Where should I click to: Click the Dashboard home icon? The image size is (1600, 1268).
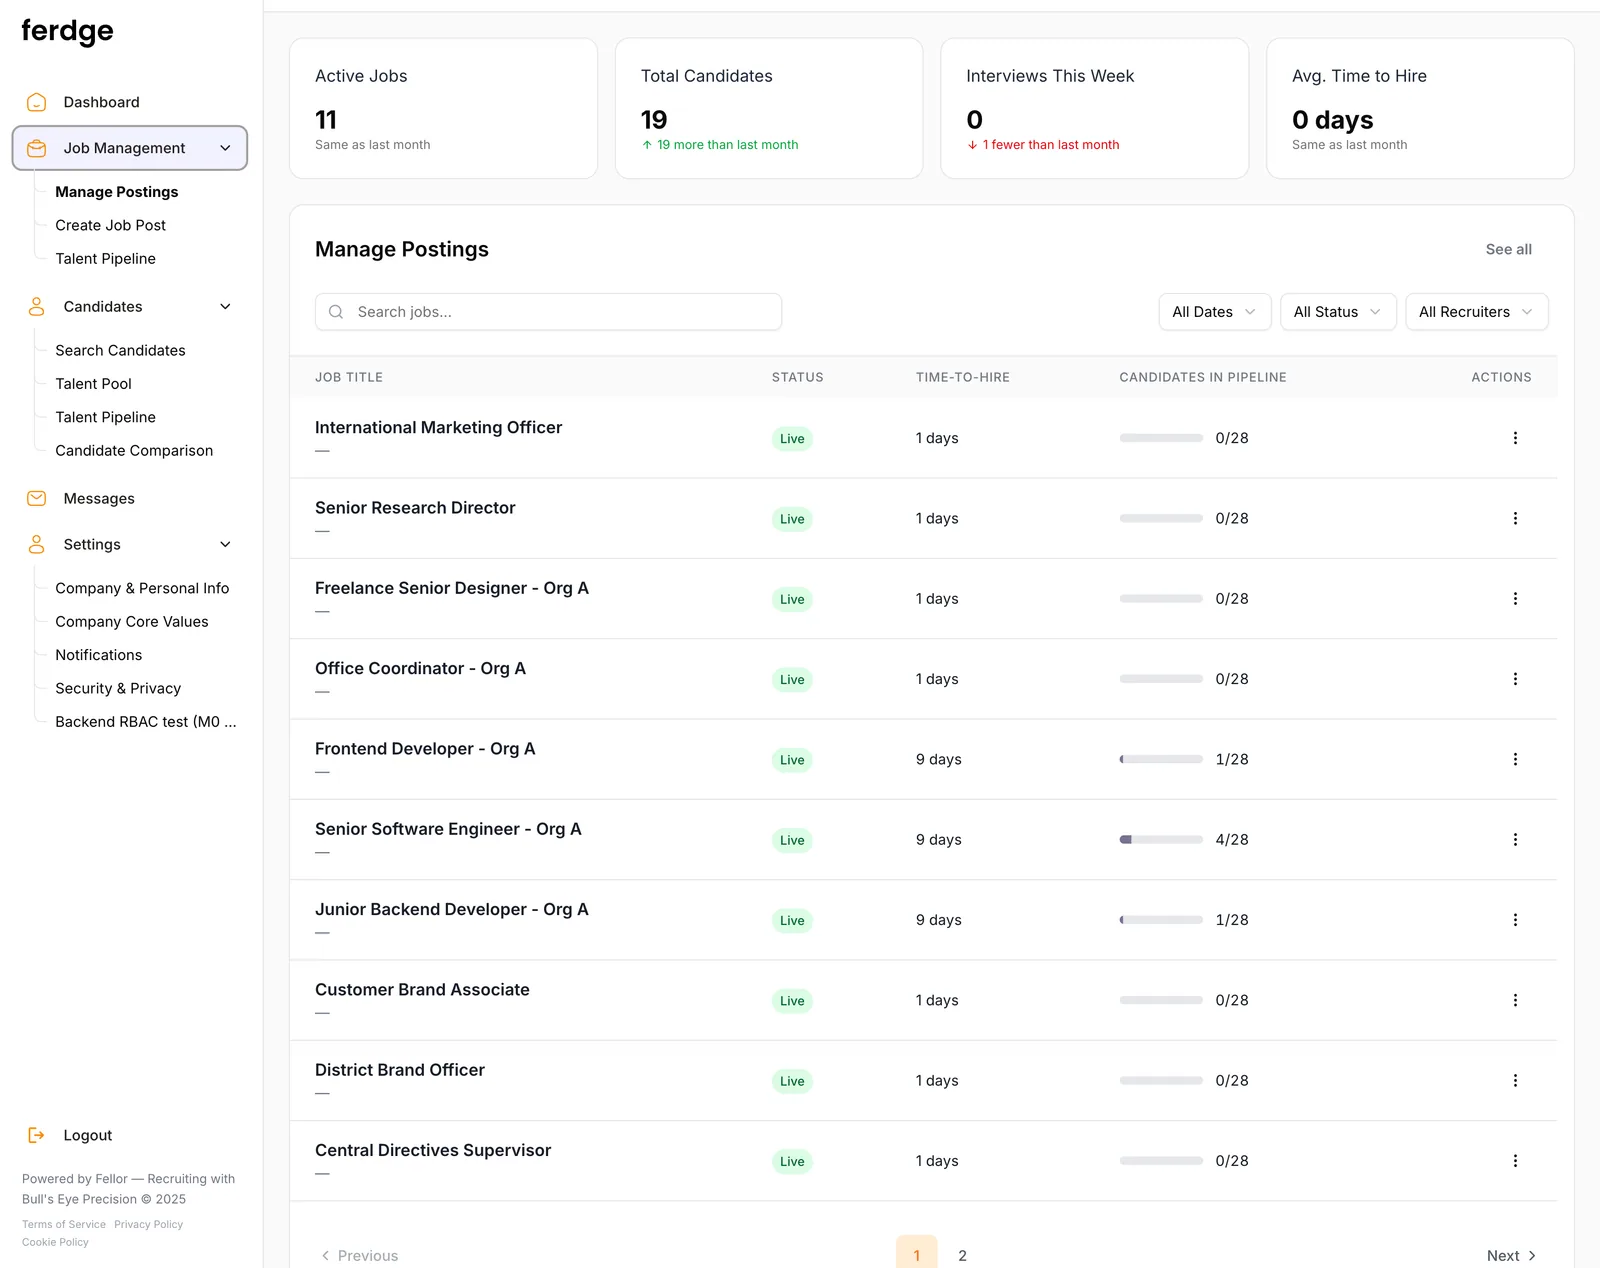coord(37,102)
